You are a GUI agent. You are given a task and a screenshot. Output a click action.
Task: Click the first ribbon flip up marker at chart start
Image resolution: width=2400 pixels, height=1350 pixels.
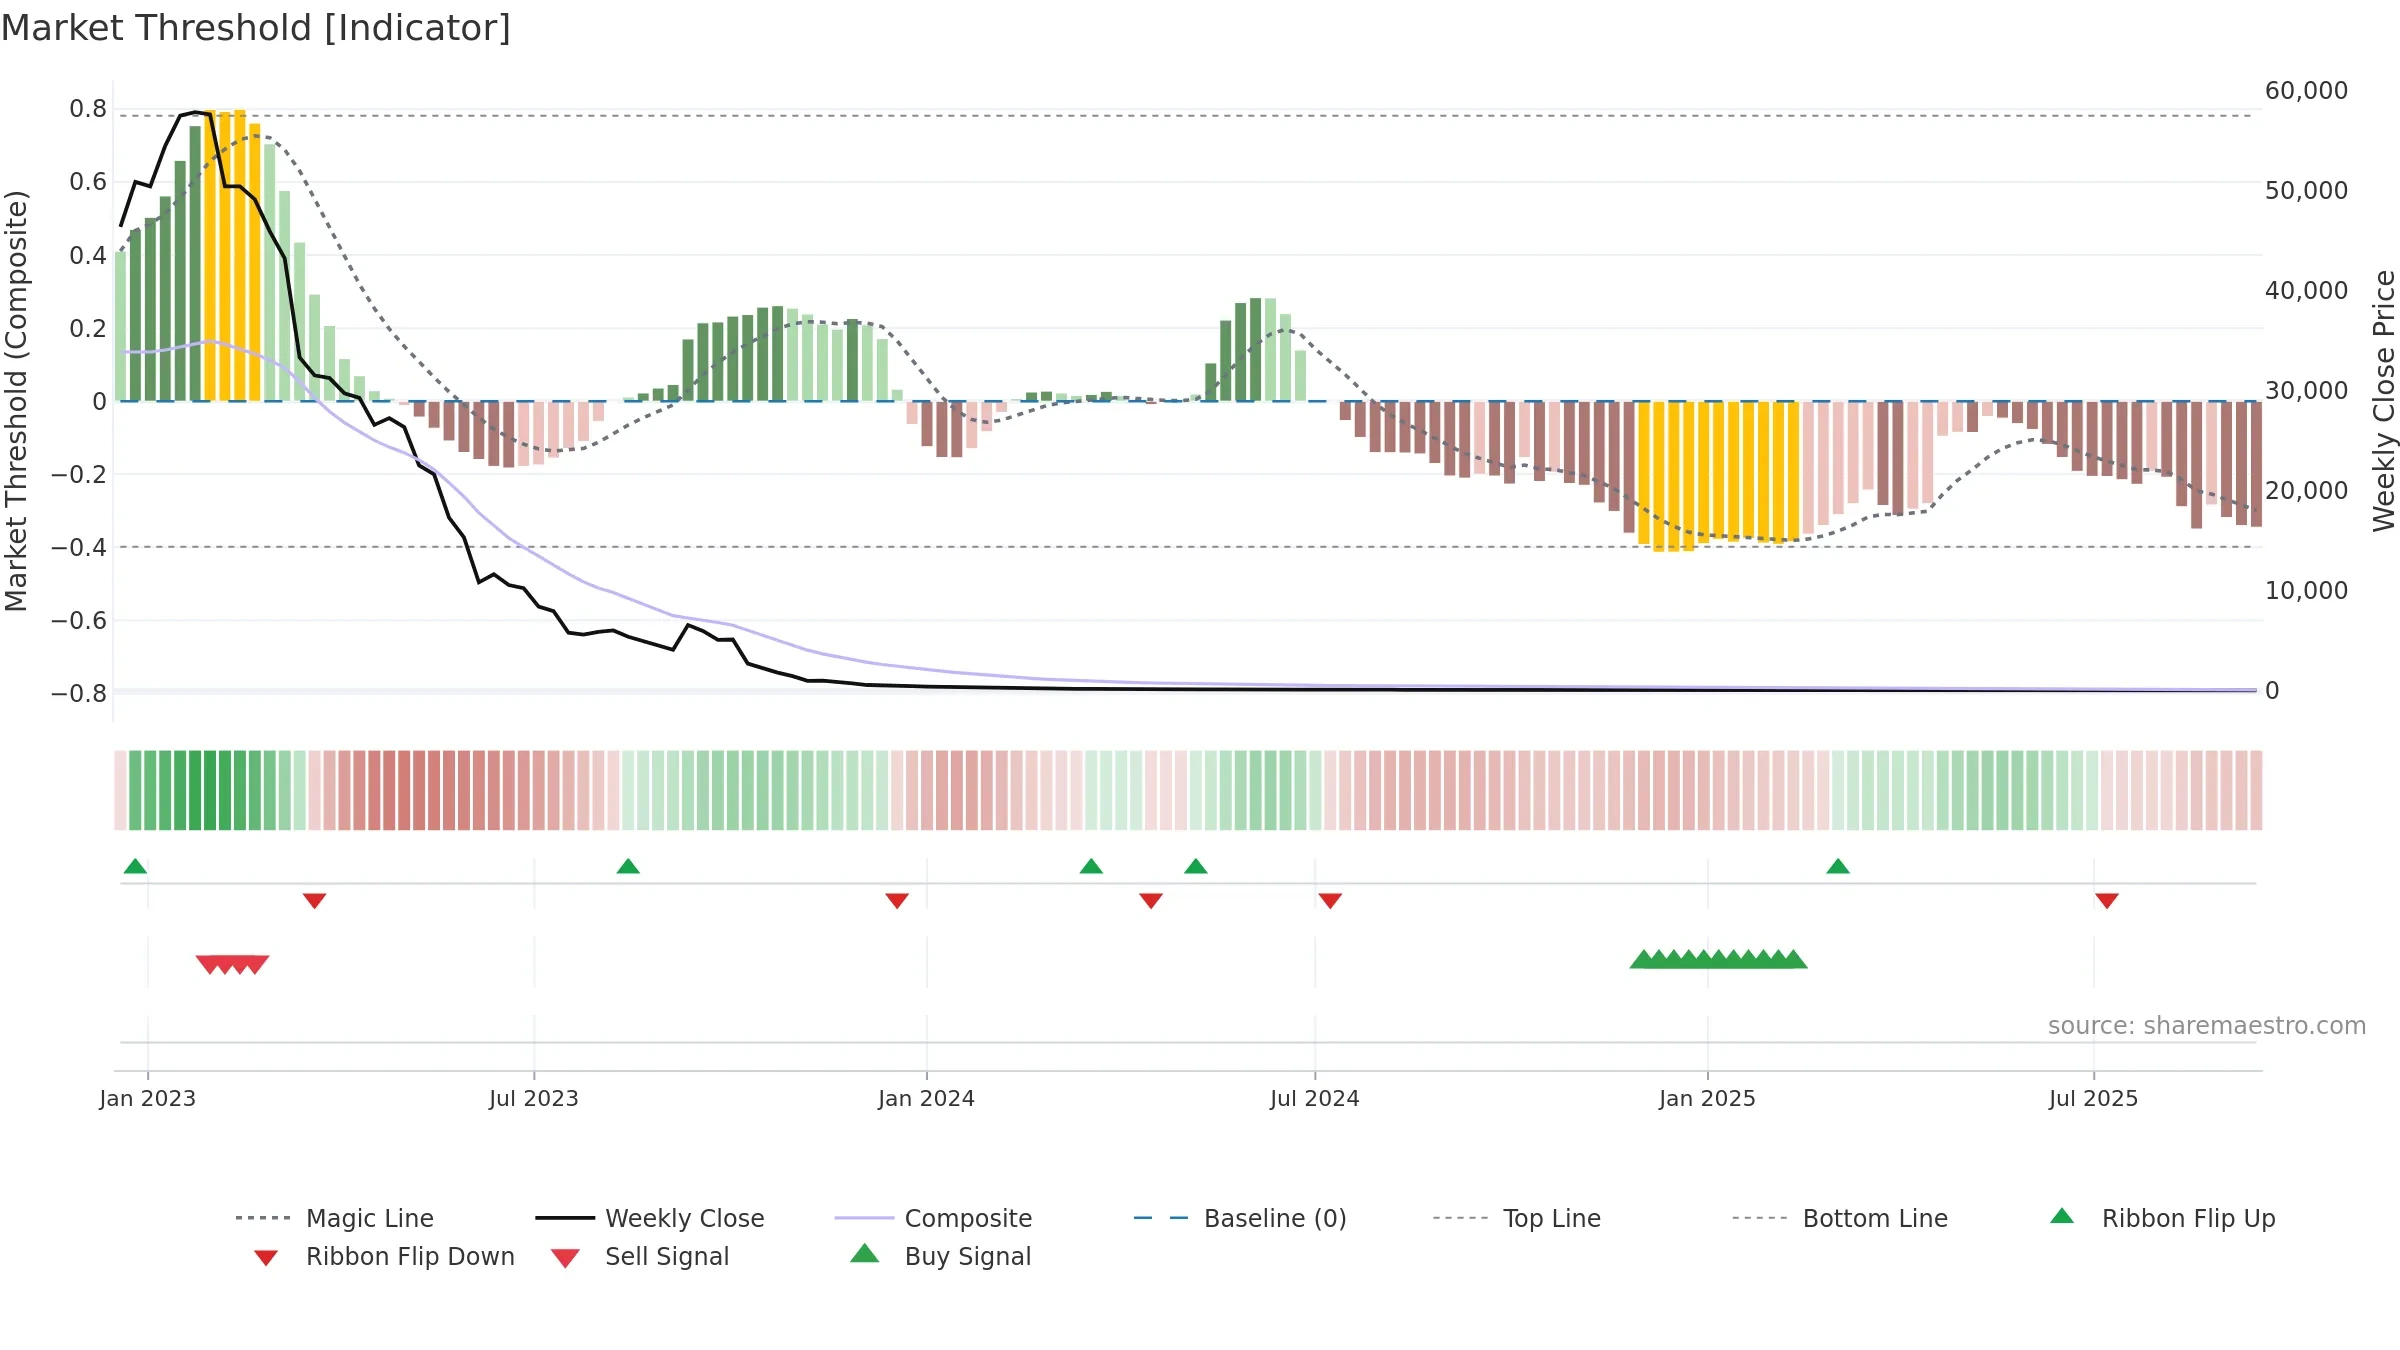tap(135, 866)
